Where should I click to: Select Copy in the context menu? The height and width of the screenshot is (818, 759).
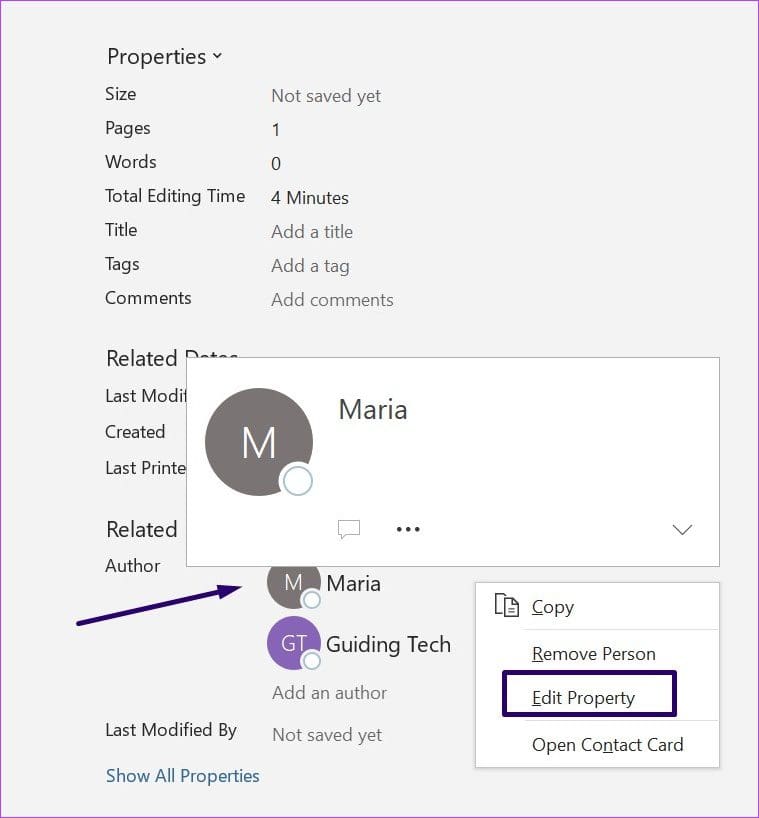click(552, 607)
